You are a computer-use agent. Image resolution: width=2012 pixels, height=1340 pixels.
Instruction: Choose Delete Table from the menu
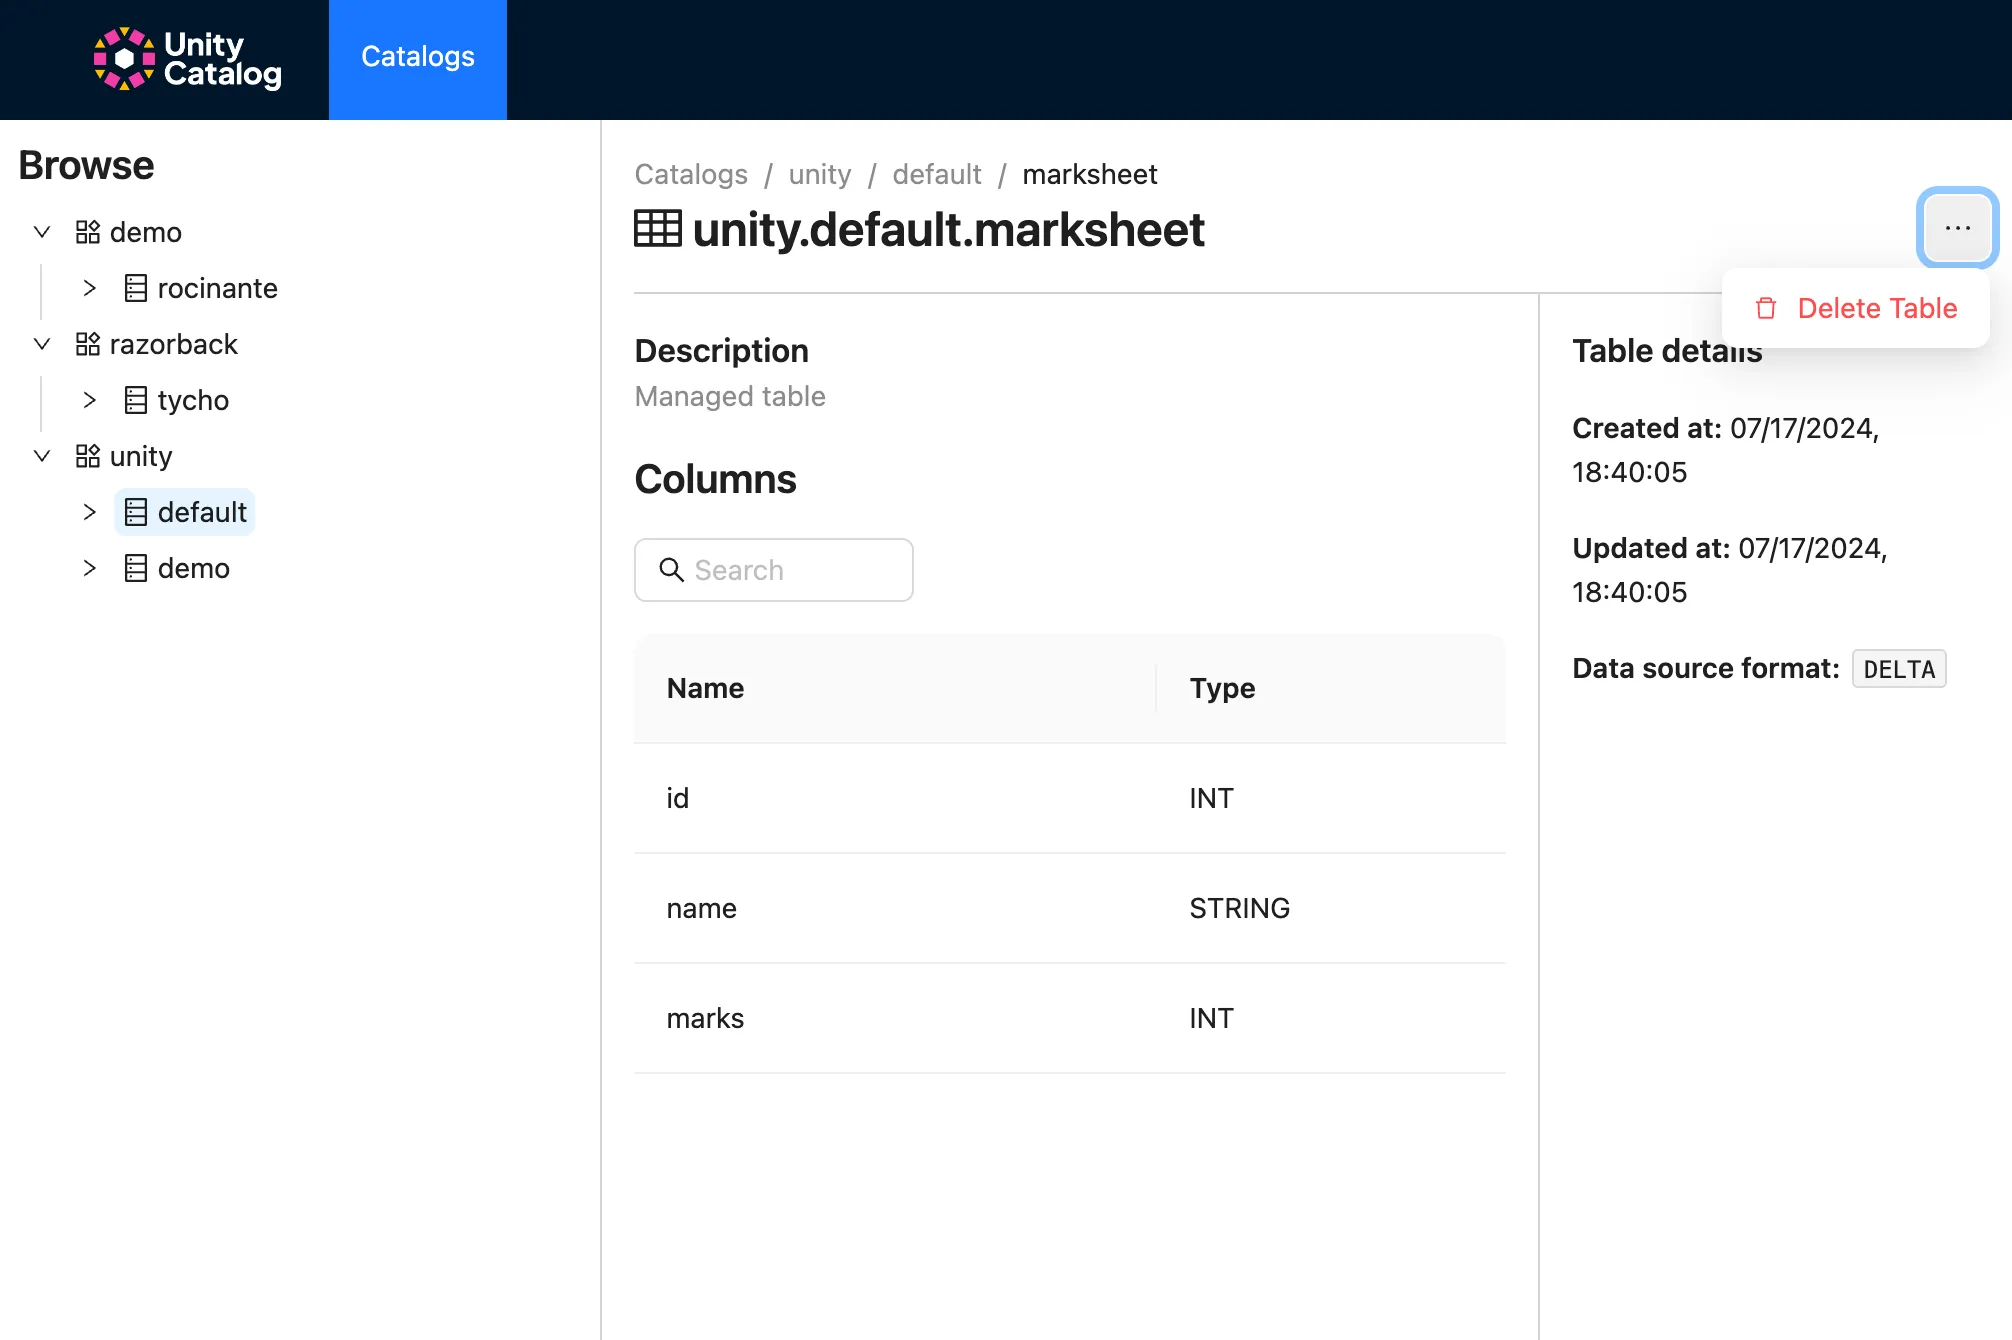1877,308
